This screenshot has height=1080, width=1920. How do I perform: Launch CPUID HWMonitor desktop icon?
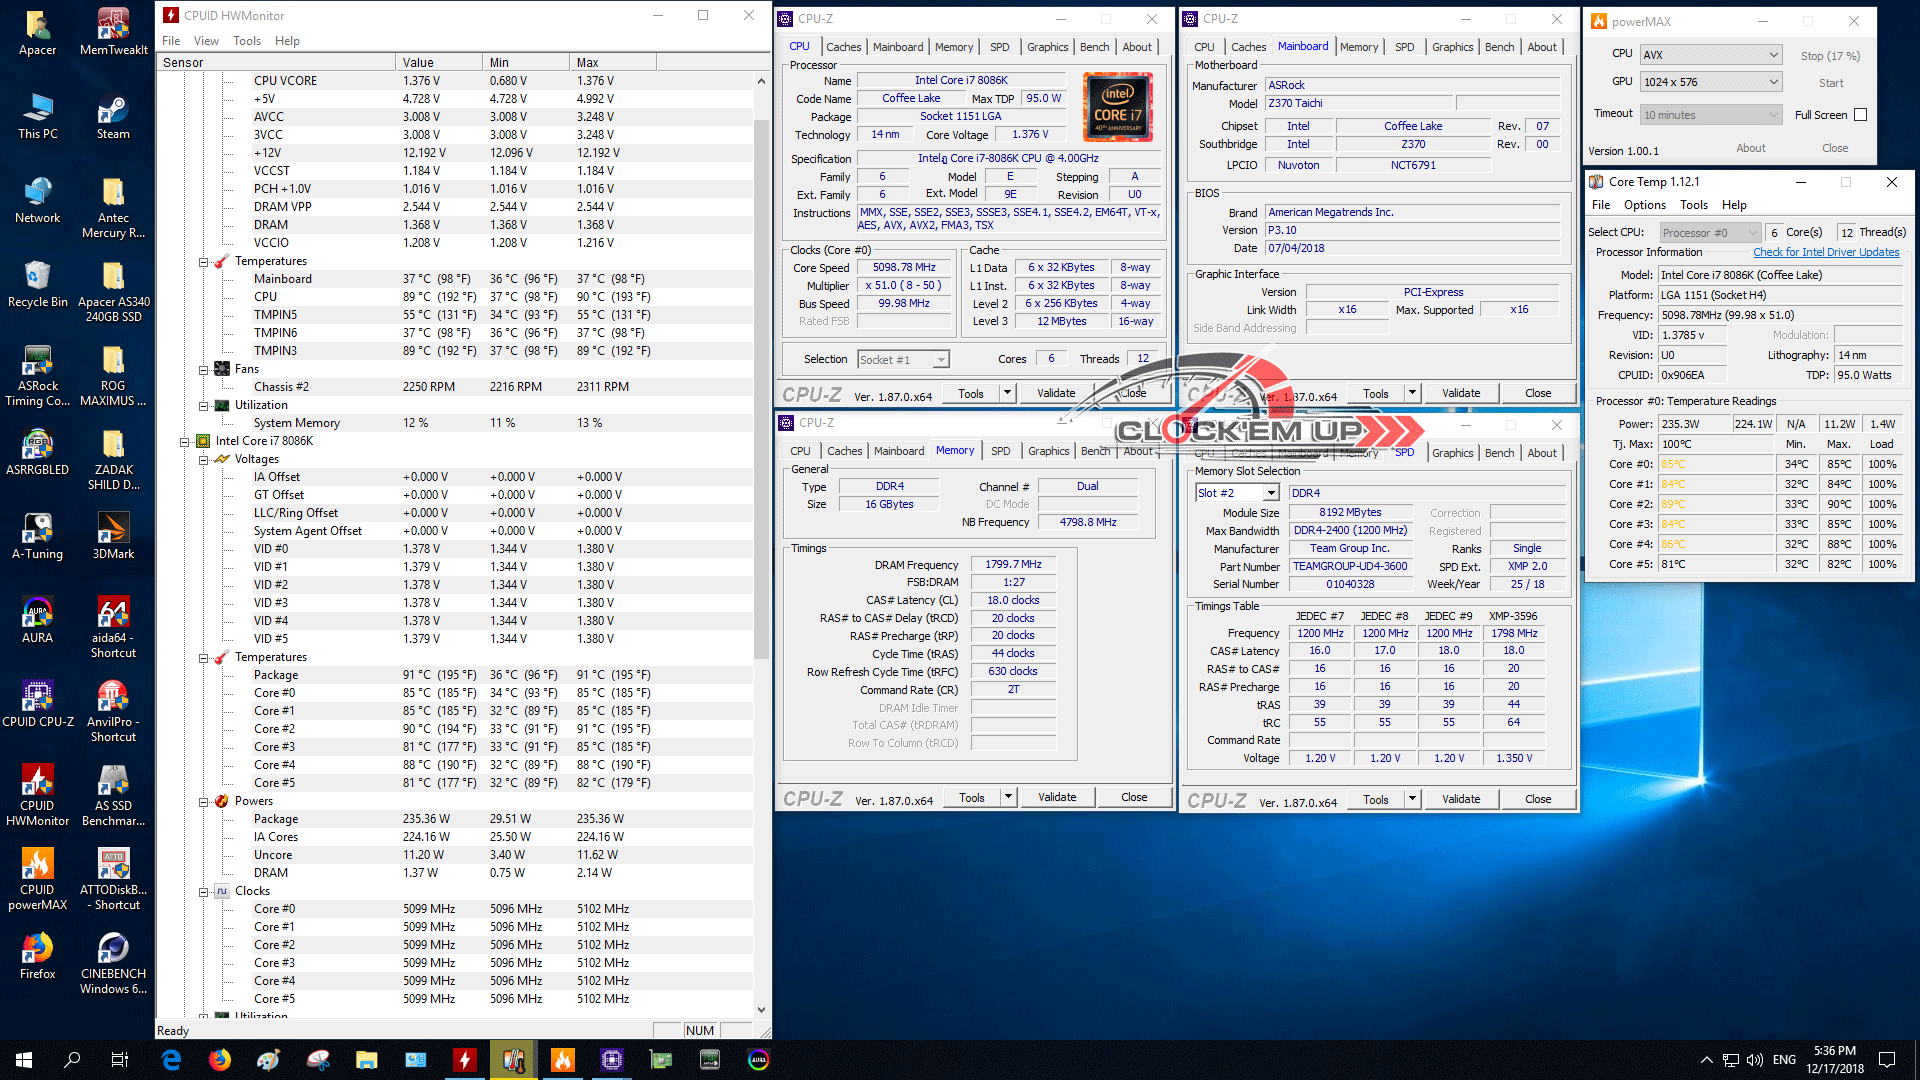click(x=38, y=796)
